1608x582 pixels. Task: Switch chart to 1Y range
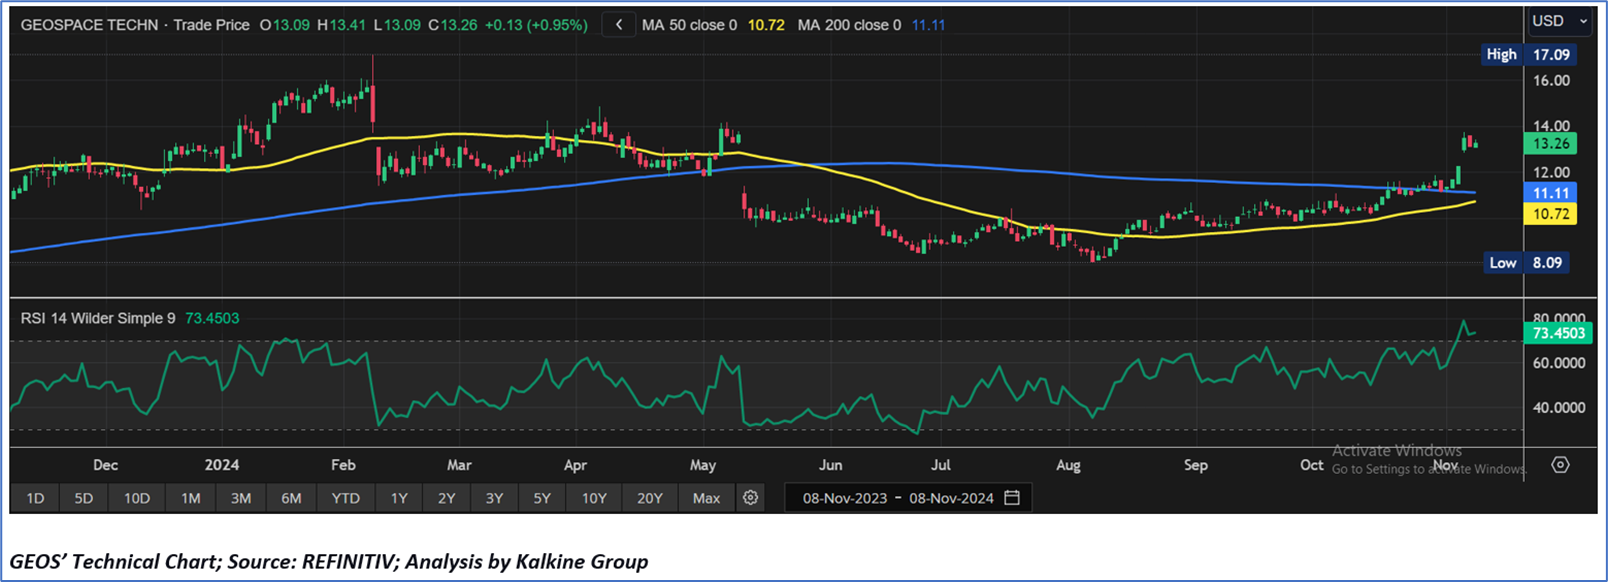[399, 498]
